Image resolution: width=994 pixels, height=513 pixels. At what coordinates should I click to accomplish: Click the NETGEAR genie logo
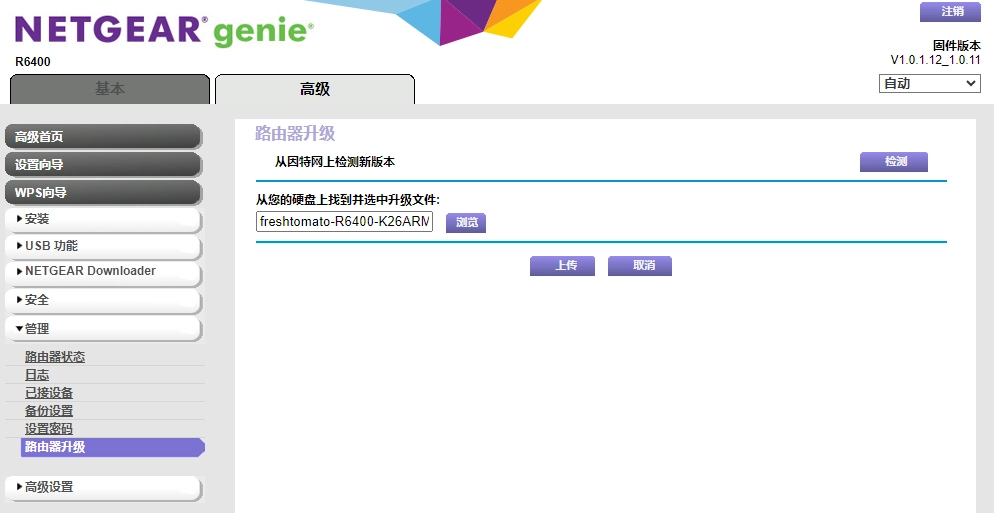click(164, 31)
